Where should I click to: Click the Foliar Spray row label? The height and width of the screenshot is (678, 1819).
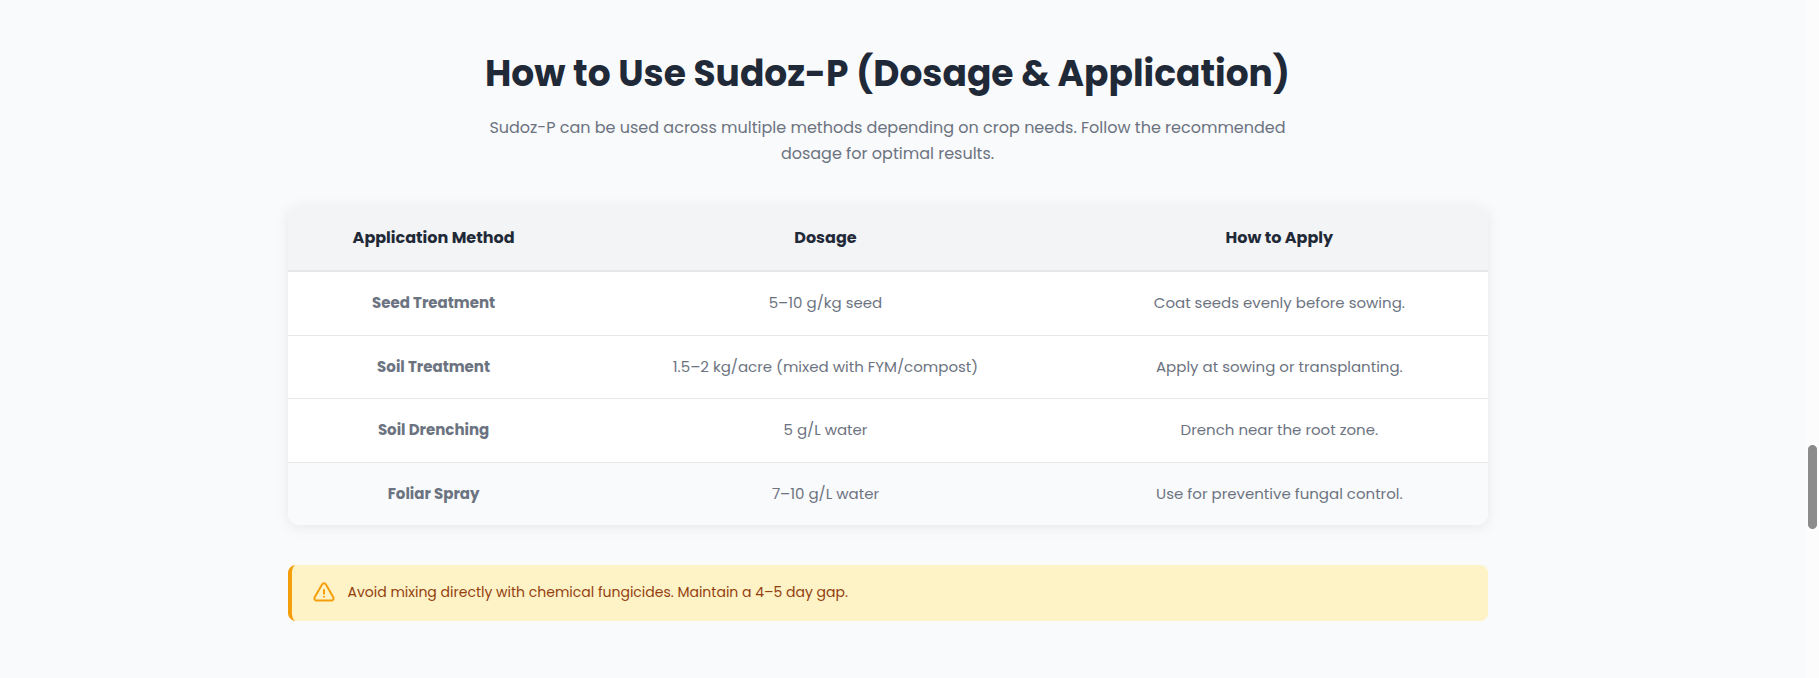433,494
